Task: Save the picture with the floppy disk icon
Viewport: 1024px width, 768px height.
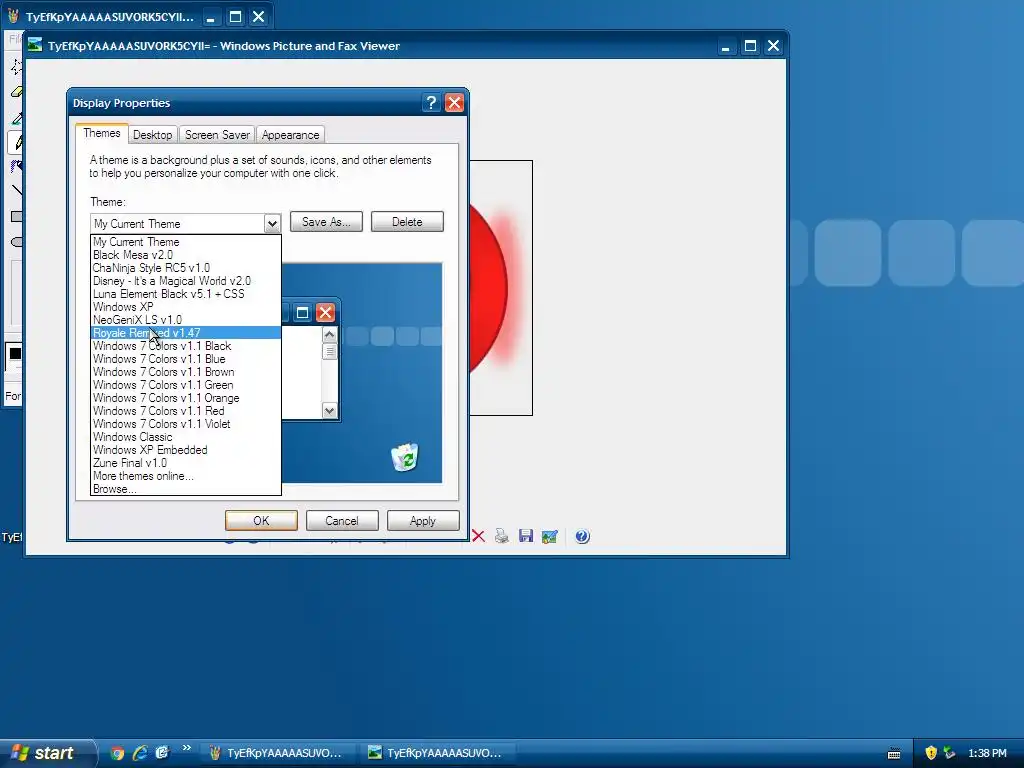Action: click(526, 536)
